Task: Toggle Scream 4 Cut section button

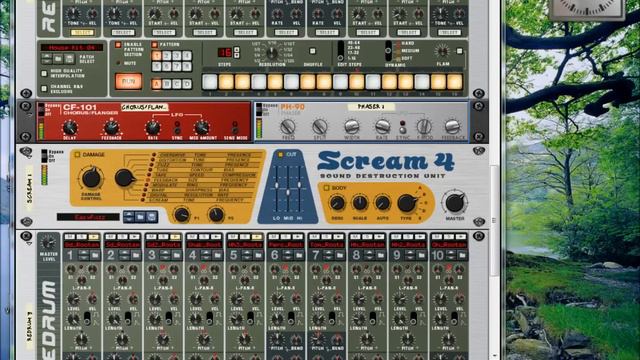Action: 280,155
